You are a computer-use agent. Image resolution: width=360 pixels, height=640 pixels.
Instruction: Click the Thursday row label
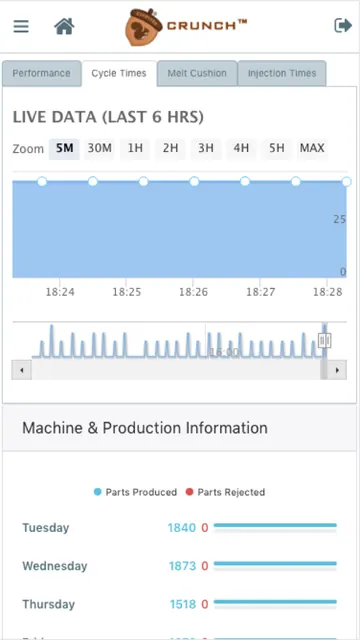(49, 604)
